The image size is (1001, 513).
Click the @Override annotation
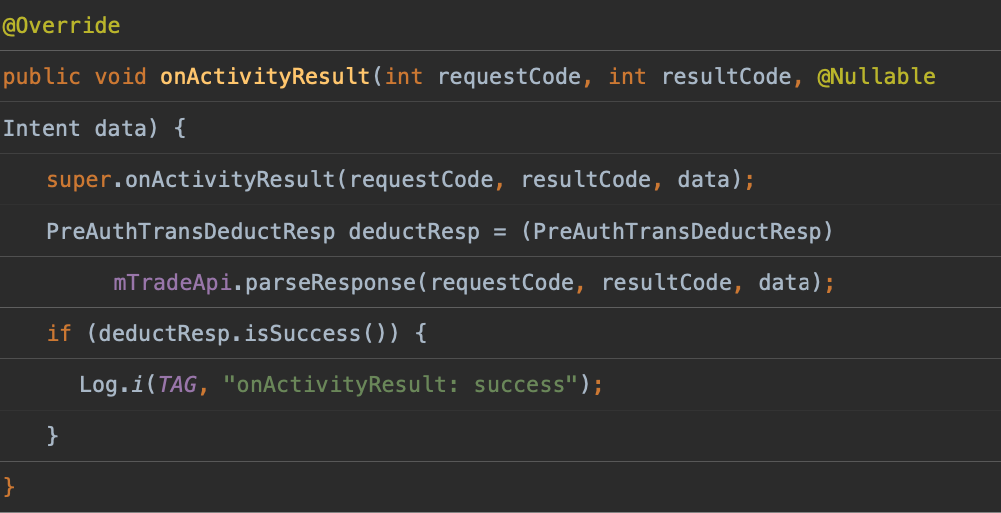pyautogui.click(x=61, y=26)
